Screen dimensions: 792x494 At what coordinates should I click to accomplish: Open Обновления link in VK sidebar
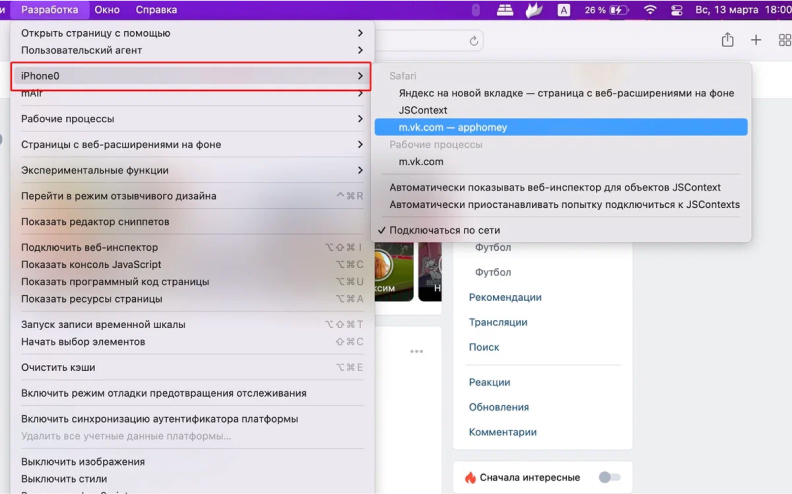[x=499, y=407]
